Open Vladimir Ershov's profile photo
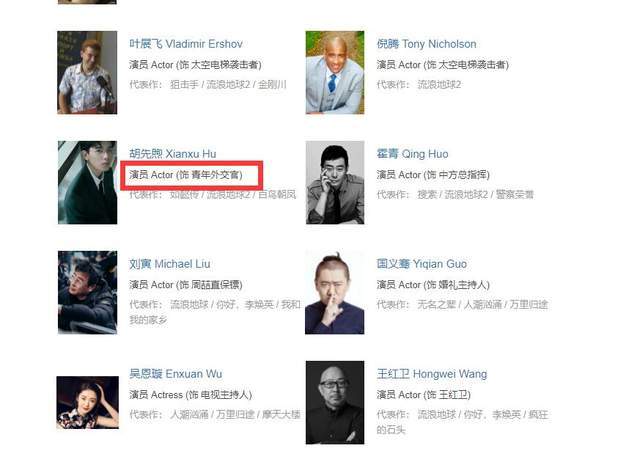The height and width of the screenshot is (462, 640). pos(87,72)
